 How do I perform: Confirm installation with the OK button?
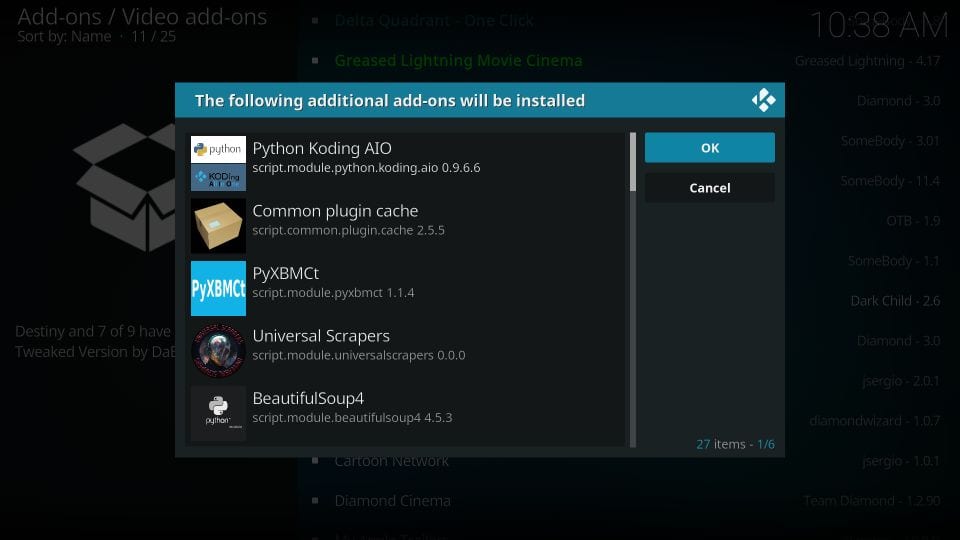click(x=710, y=148)
